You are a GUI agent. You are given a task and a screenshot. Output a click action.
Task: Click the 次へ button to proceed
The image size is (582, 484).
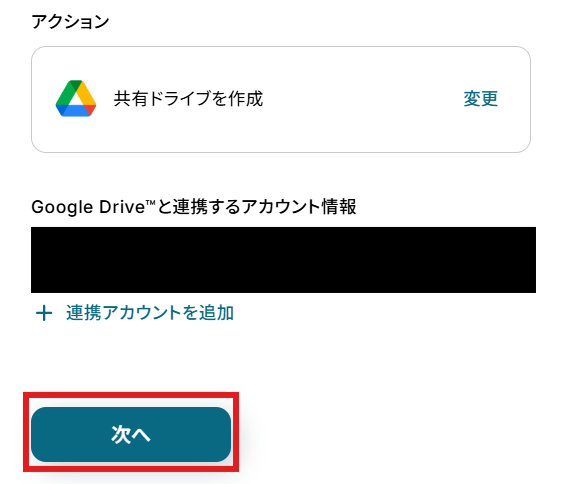(x=131, y=434)
